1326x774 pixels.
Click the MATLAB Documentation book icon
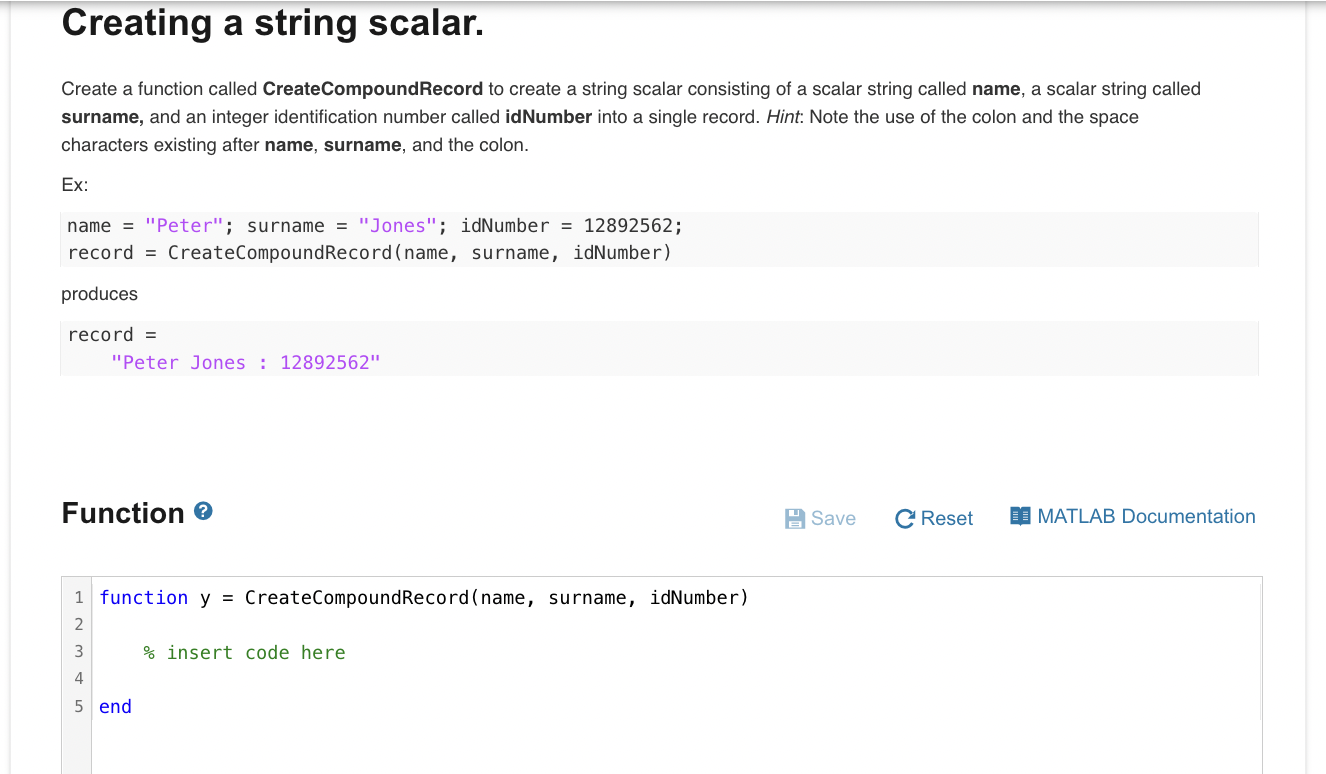[x=1020, y=516]
